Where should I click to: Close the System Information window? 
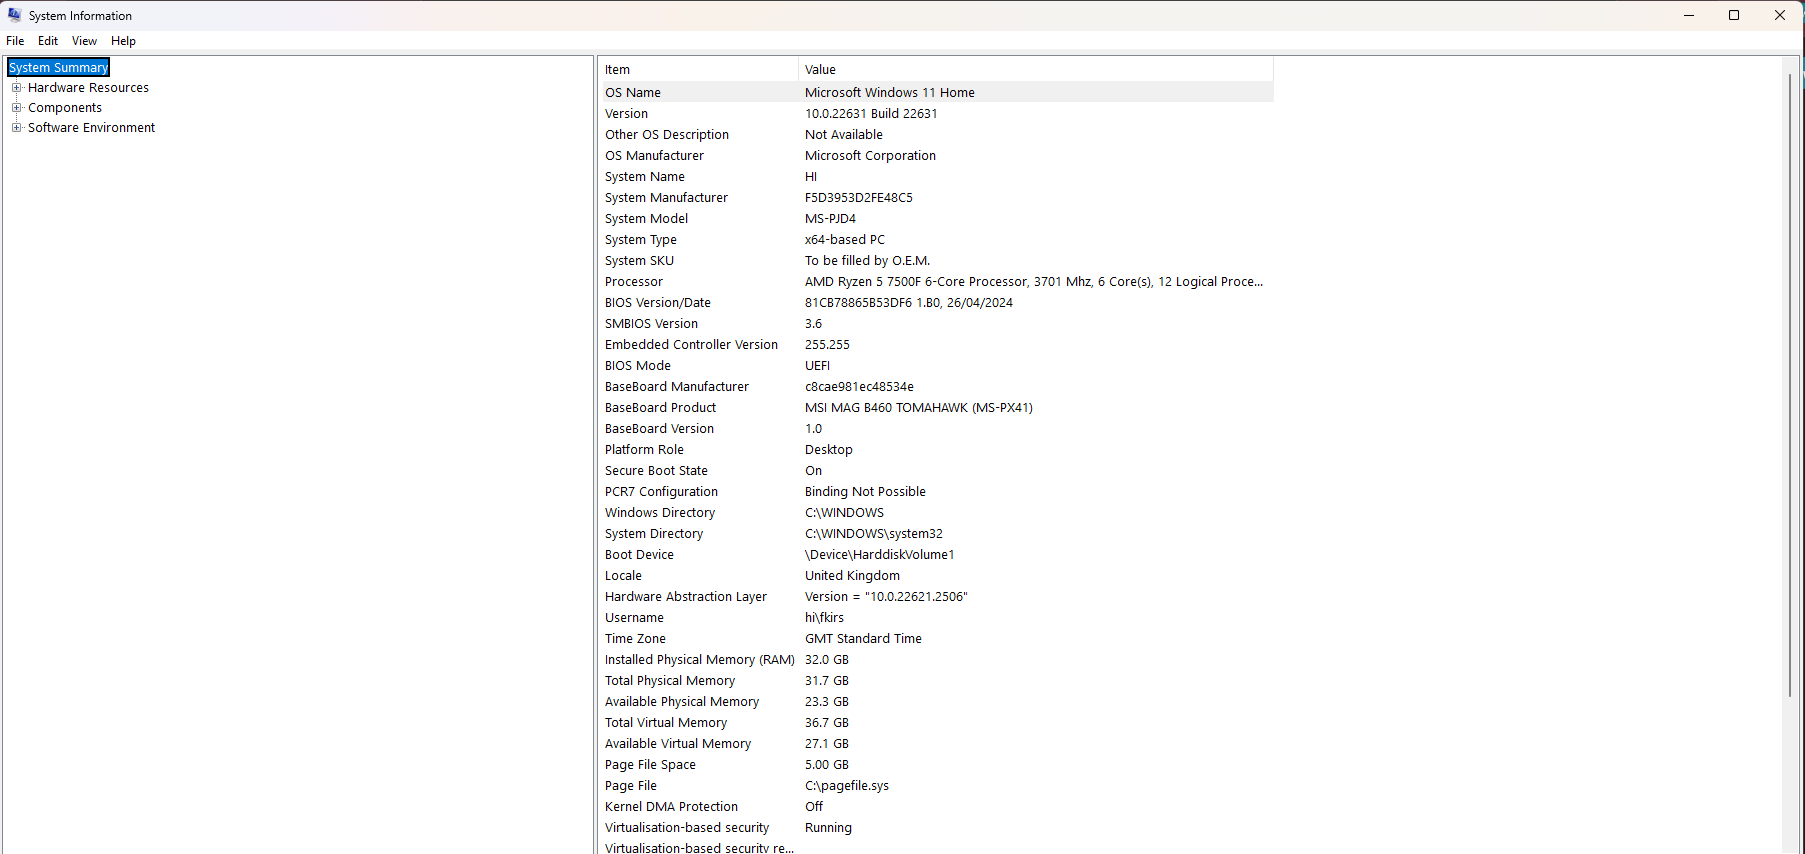pos(1780,15)
